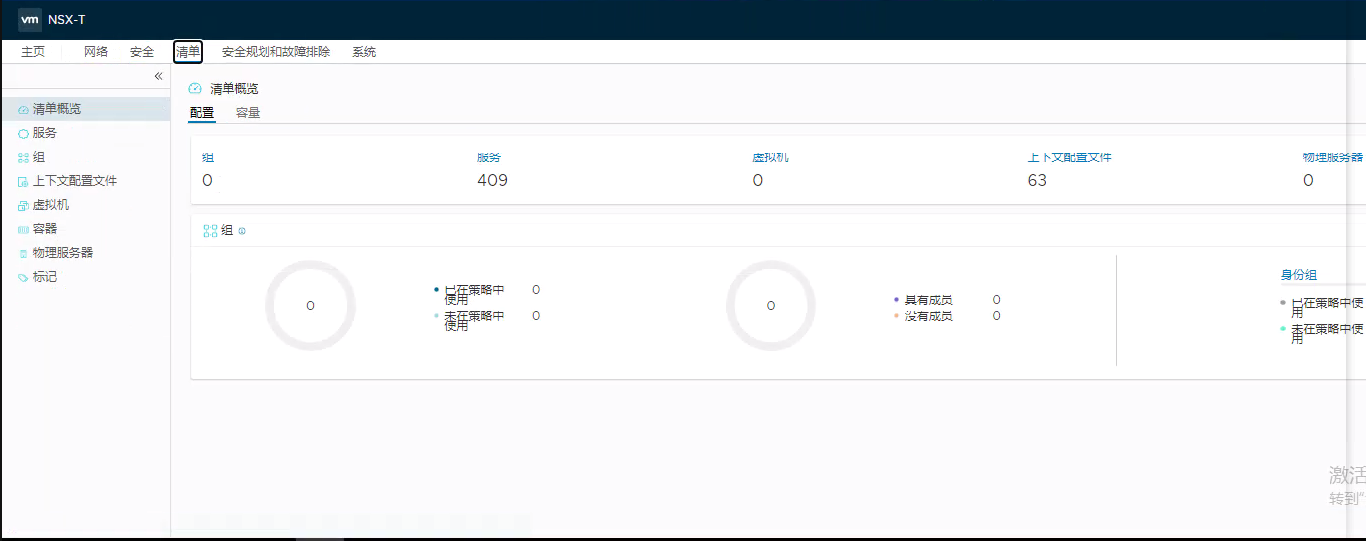1366x541 pixels.
Task: Click the 虚拟机 sidebar icon
Action: tap(23, 206)
